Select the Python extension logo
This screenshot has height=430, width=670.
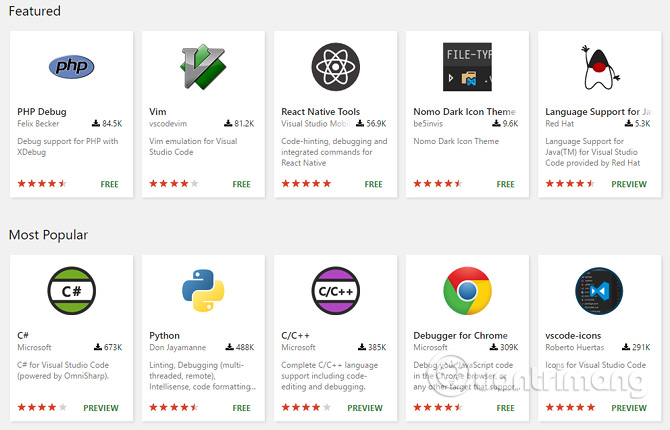click(x=202, y=290)
